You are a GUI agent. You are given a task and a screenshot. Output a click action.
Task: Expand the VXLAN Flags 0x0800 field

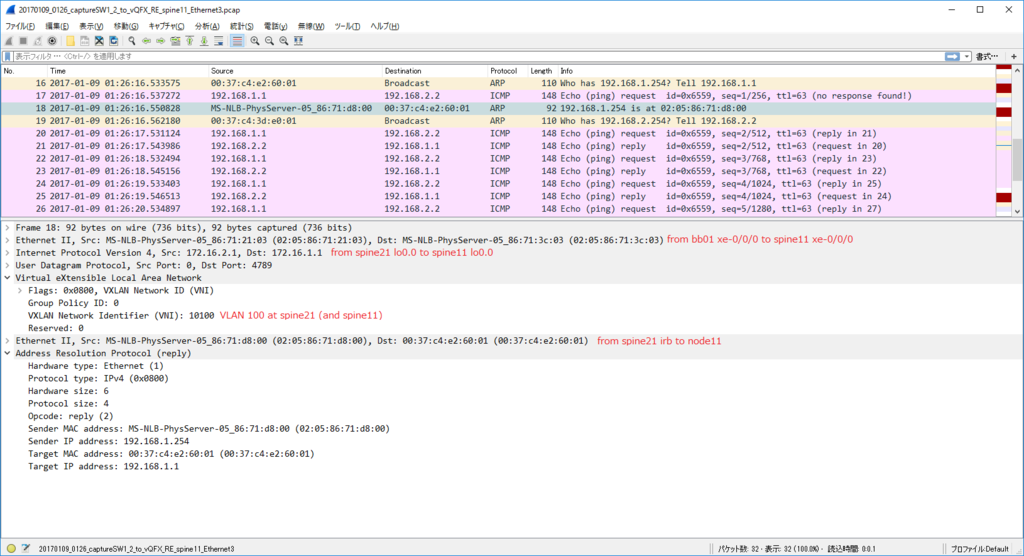coord(20,291)
